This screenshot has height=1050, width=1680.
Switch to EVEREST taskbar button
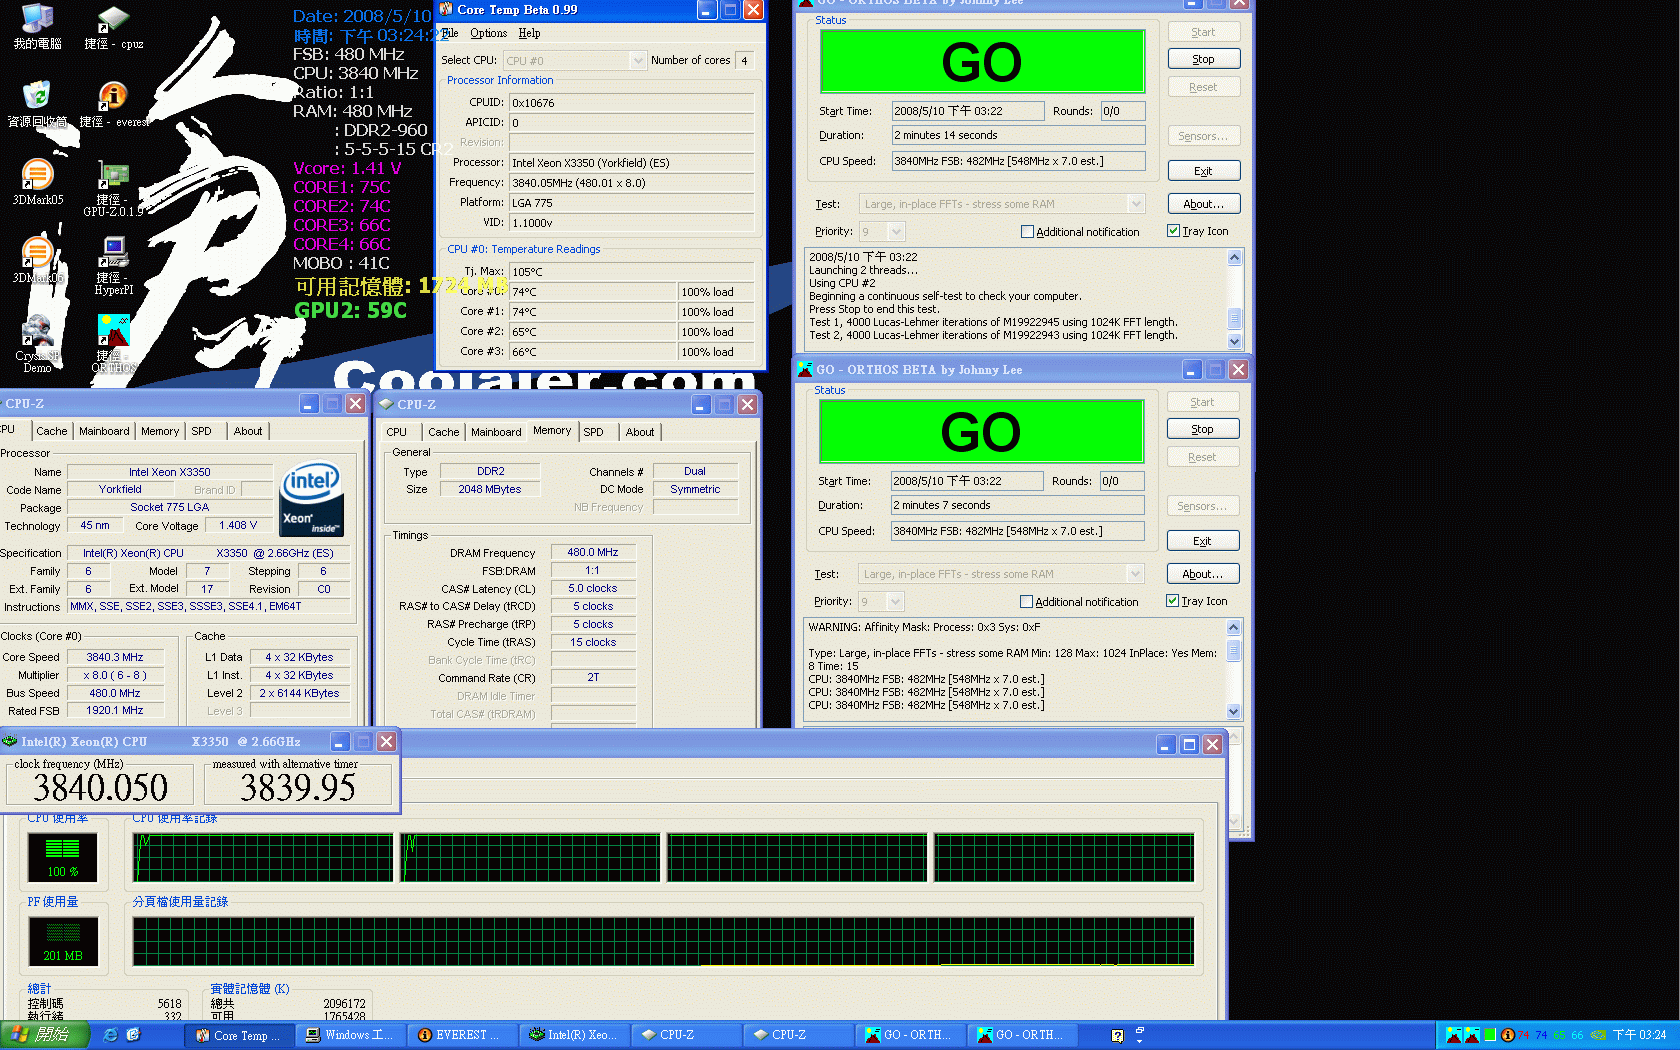(x=464, y=1035)
